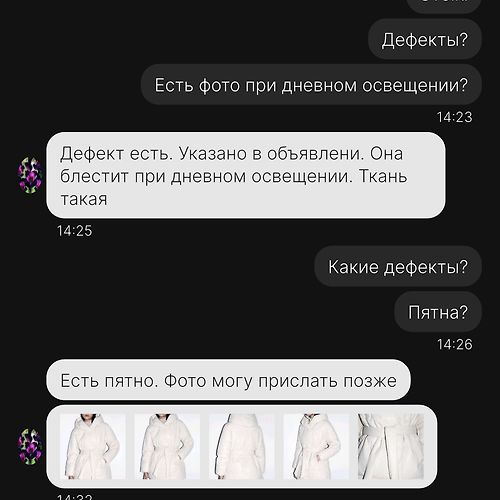
Task: Open the fifth photo showing belt close-up
Action: click(x=391, y=447)
